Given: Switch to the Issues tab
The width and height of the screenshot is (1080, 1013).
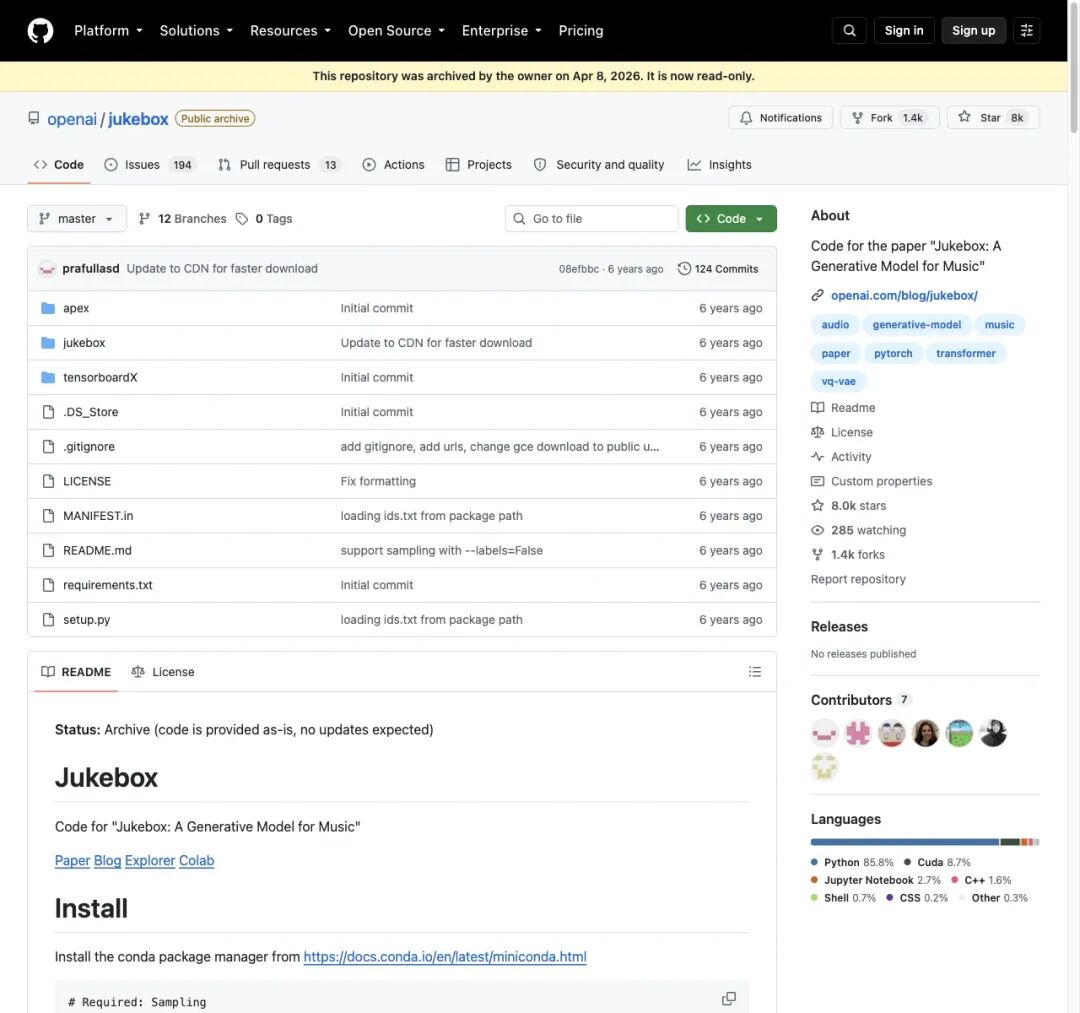Looking at the screenshot, I should (x=150, y=165).
